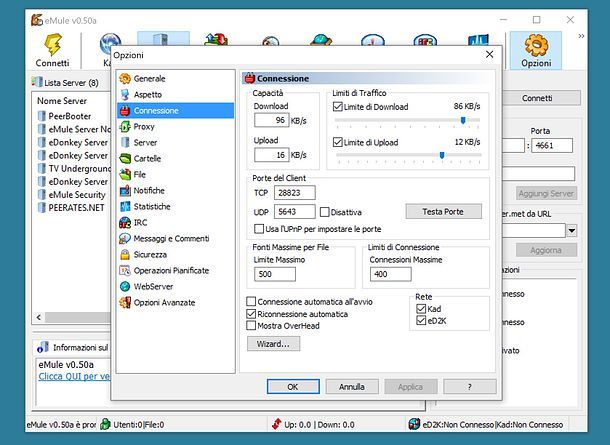
Task: Select Connessione category in sidebar
Action: [x=175, y=110]
